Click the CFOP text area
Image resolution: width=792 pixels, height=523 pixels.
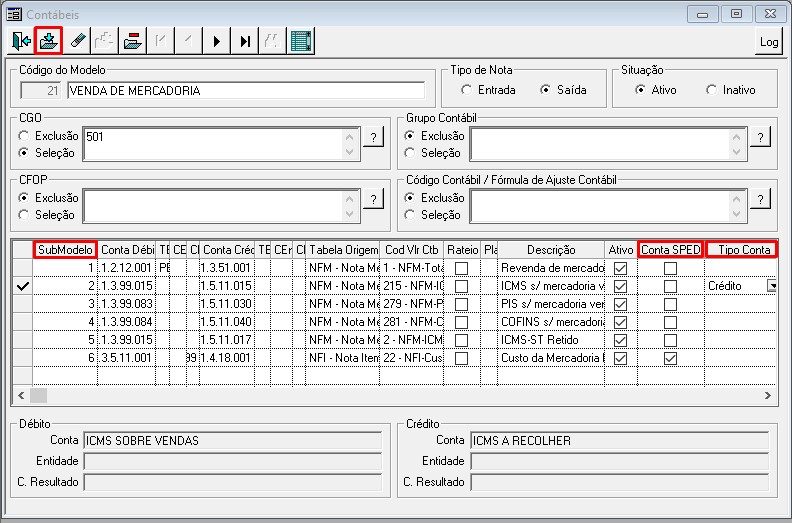pos(213,206)
